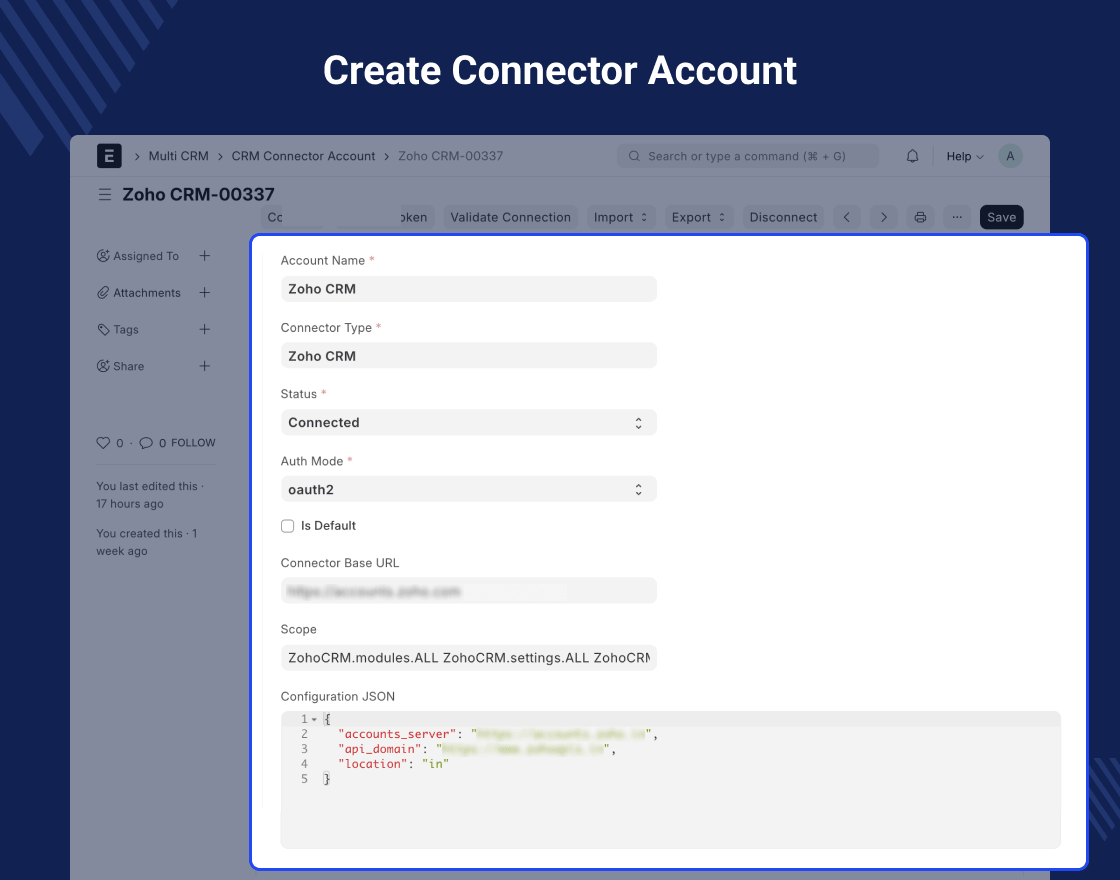Toggle the sidebar hamburger icon
Viewport: 1120px width, 880px height.
105,195
